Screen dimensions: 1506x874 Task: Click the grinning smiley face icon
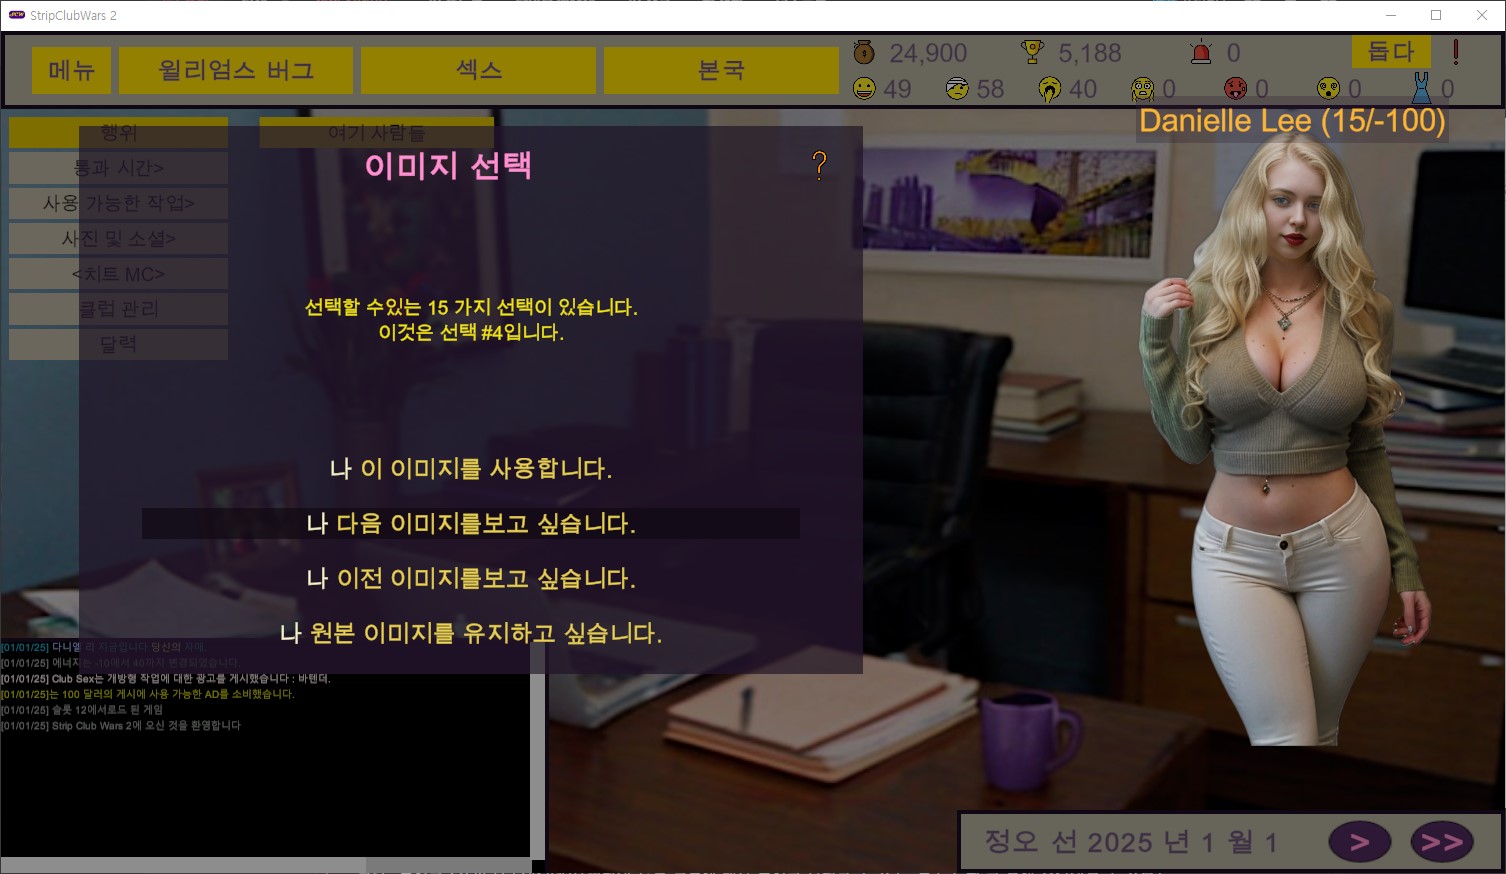[864, 89]
